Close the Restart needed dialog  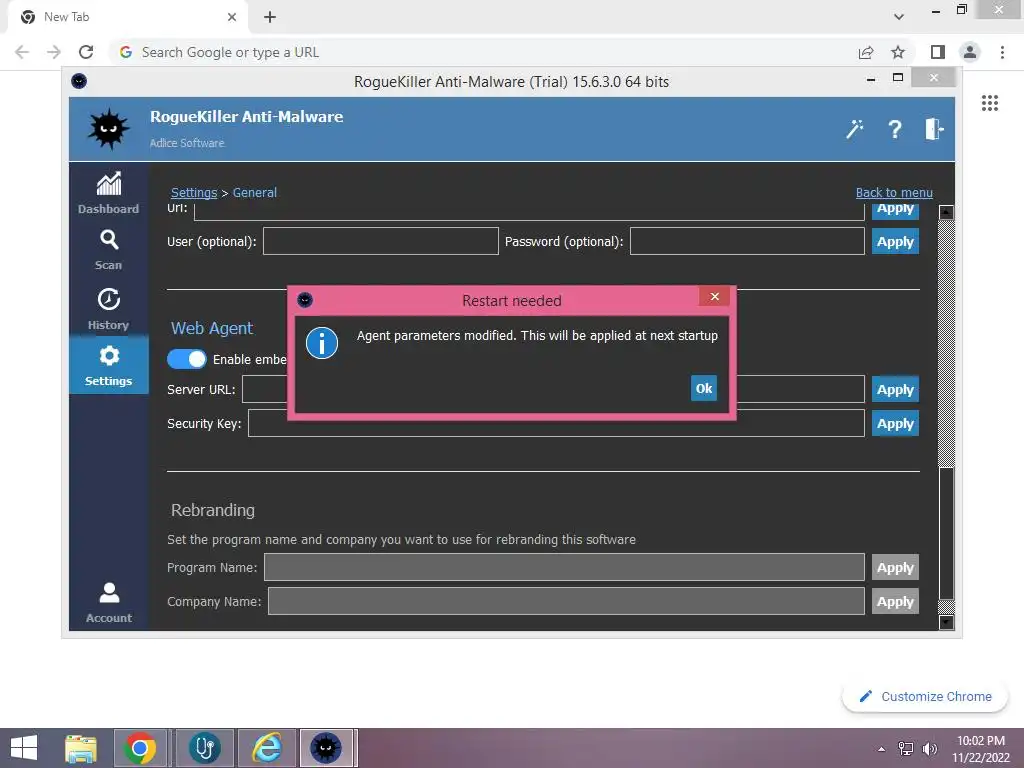[714, 296]
